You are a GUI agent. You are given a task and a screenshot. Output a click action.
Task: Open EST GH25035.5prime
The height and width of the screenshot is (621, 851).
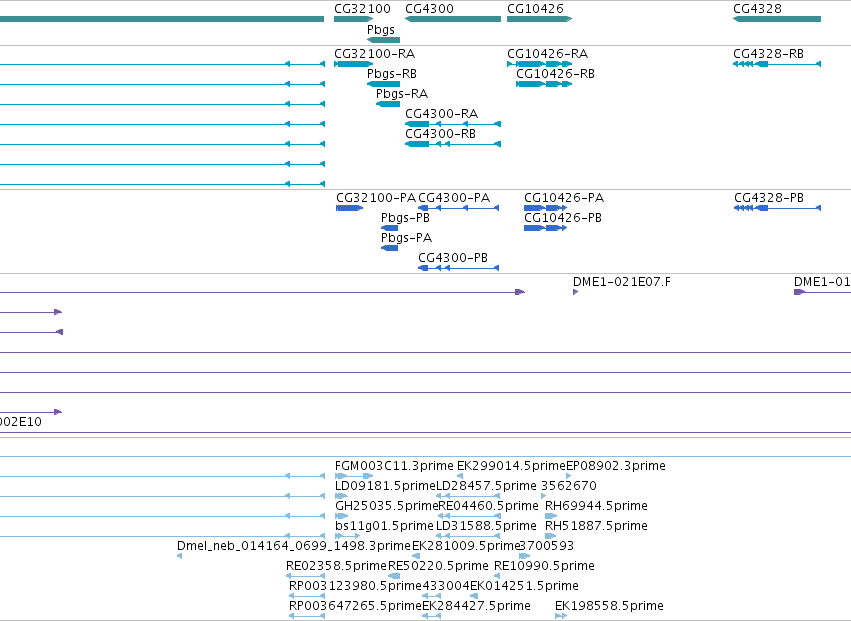[386, 506]
